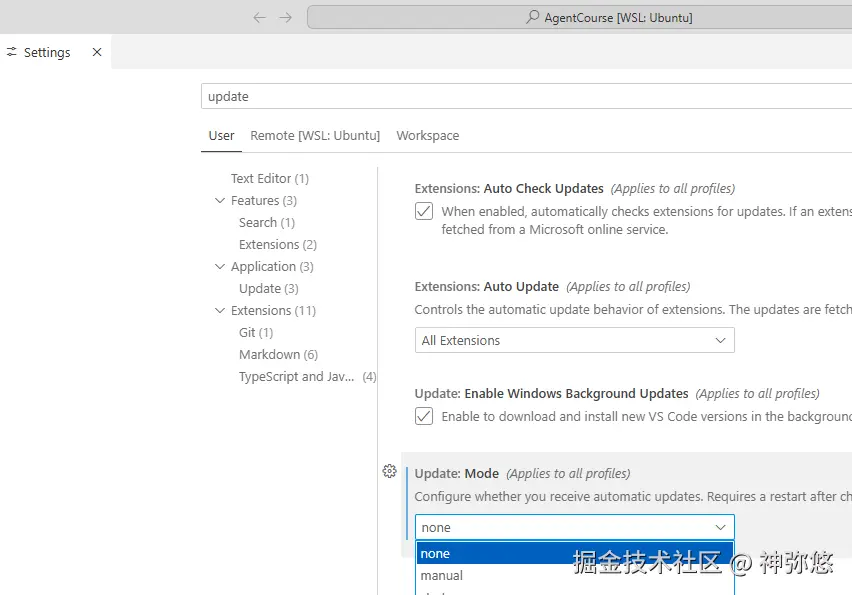Click the Update Mode 'none' combo box

pyautogui.click(x=574, y=527)
